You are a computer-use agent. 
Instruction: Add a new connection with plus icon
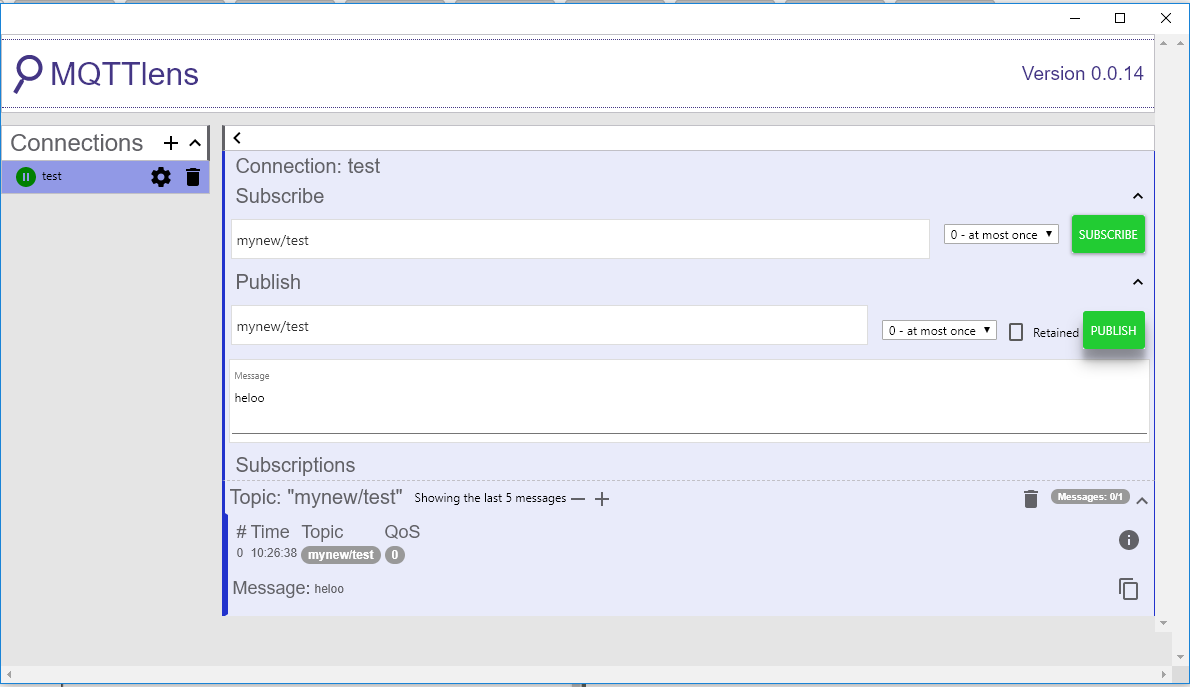171,143
